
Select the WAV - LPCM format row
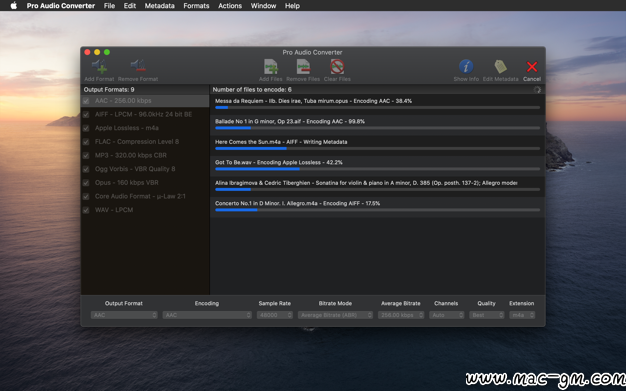click(145, 210)
